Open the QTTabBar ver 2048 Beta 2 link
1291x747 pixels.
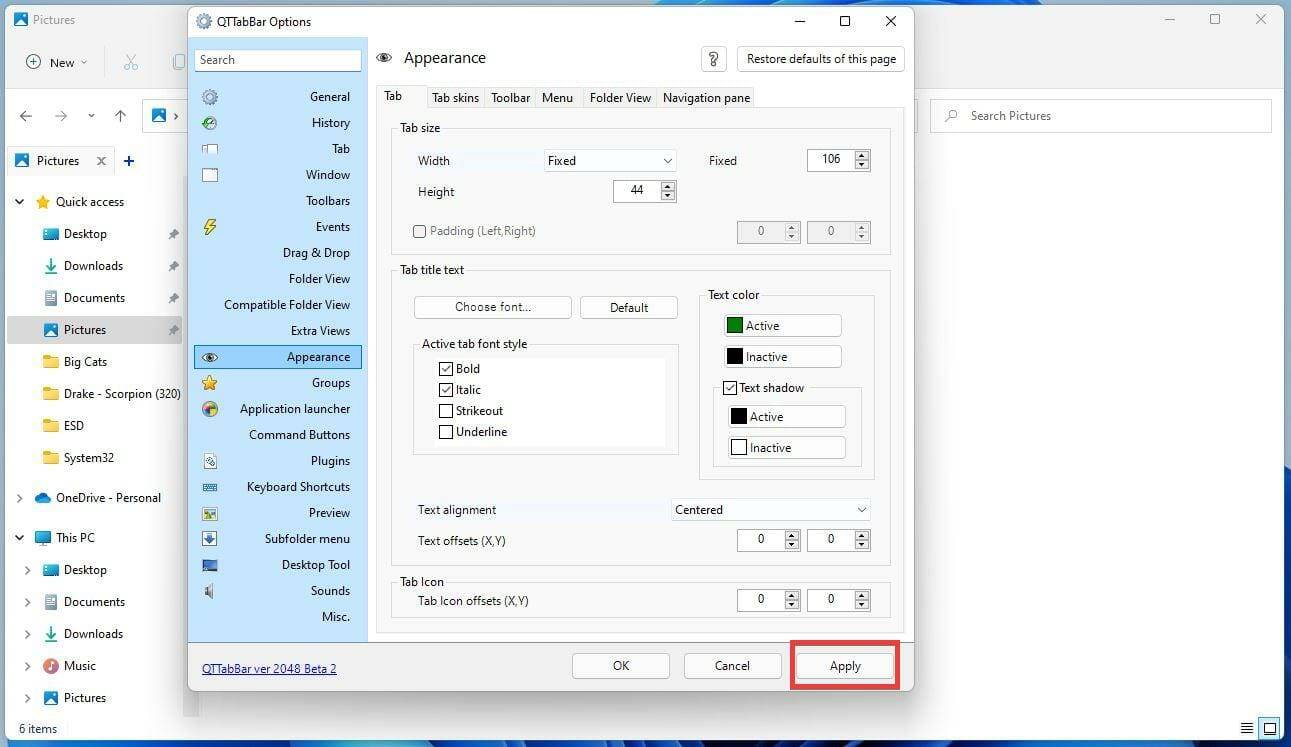[x=268, y=668]
